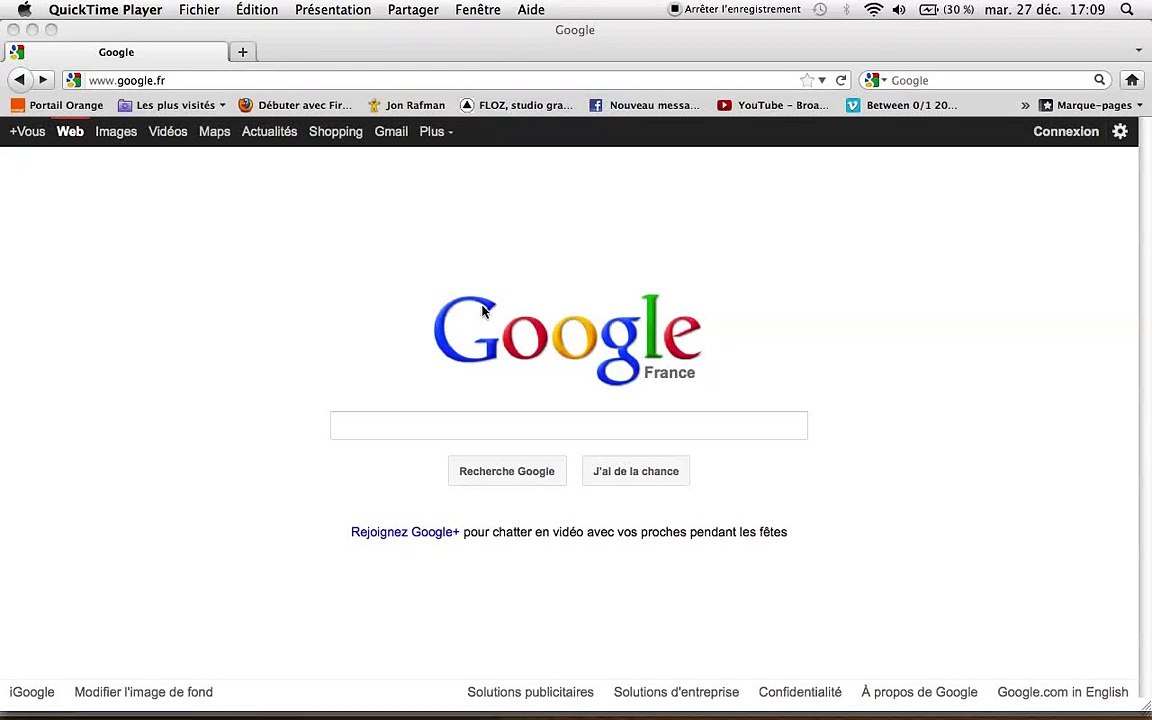Open the Portail Orange bookmark
The width and height of the screenshot is (1152, 720).
click(x=57, y=105)
